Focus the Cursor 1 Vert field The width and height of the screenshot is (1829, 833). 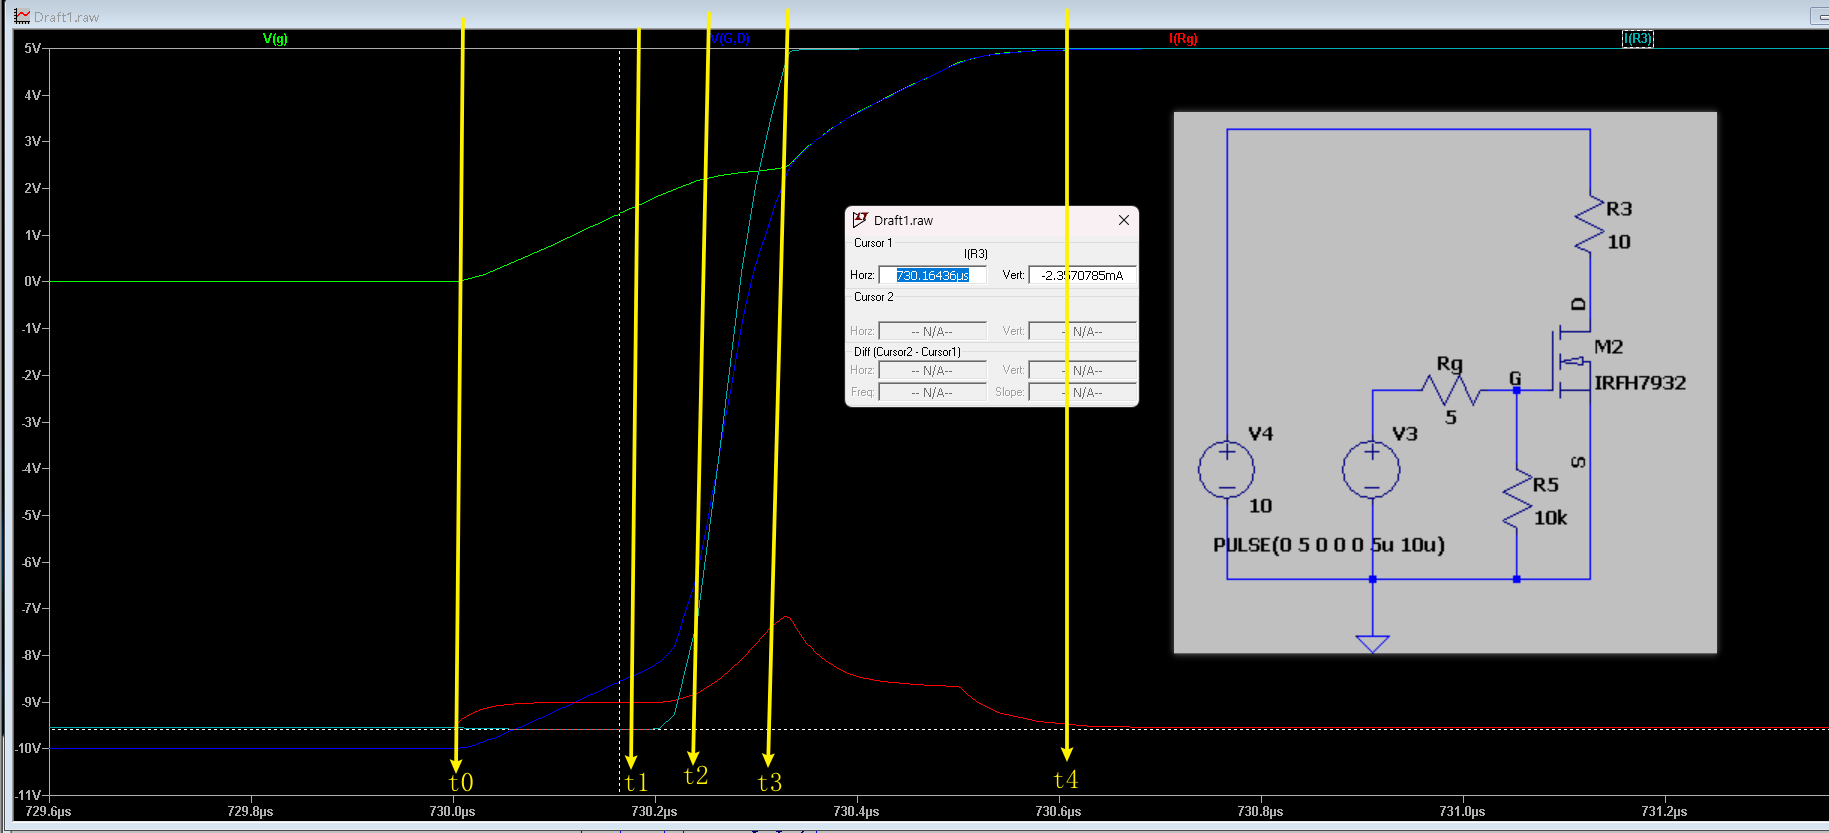pyautogui.click(x=1082, y=275)
